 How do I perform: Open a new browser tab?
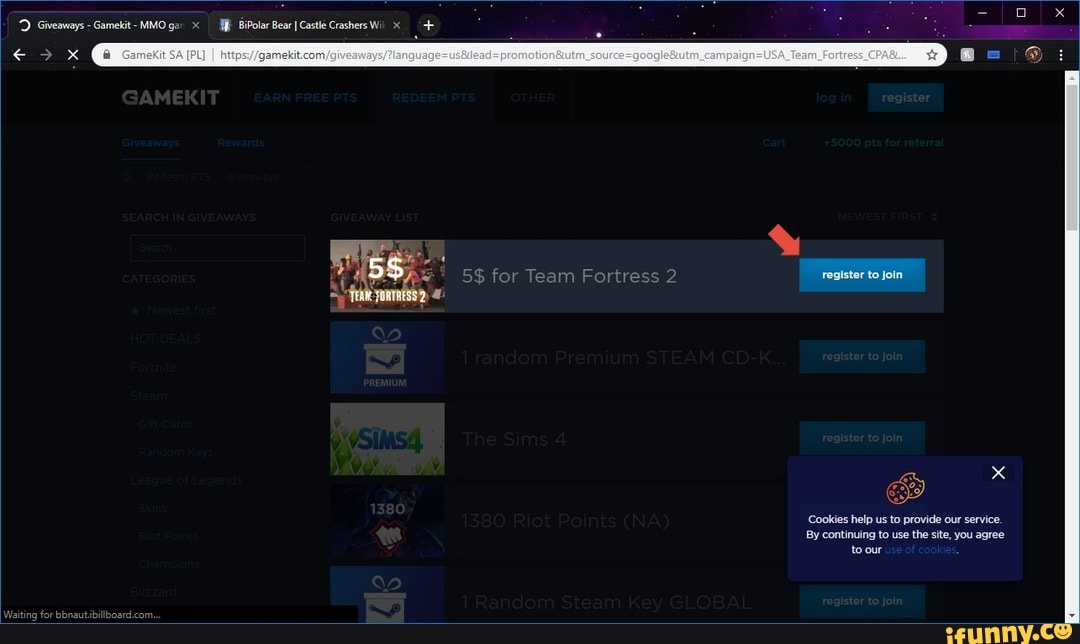click(x=428, y=24)
